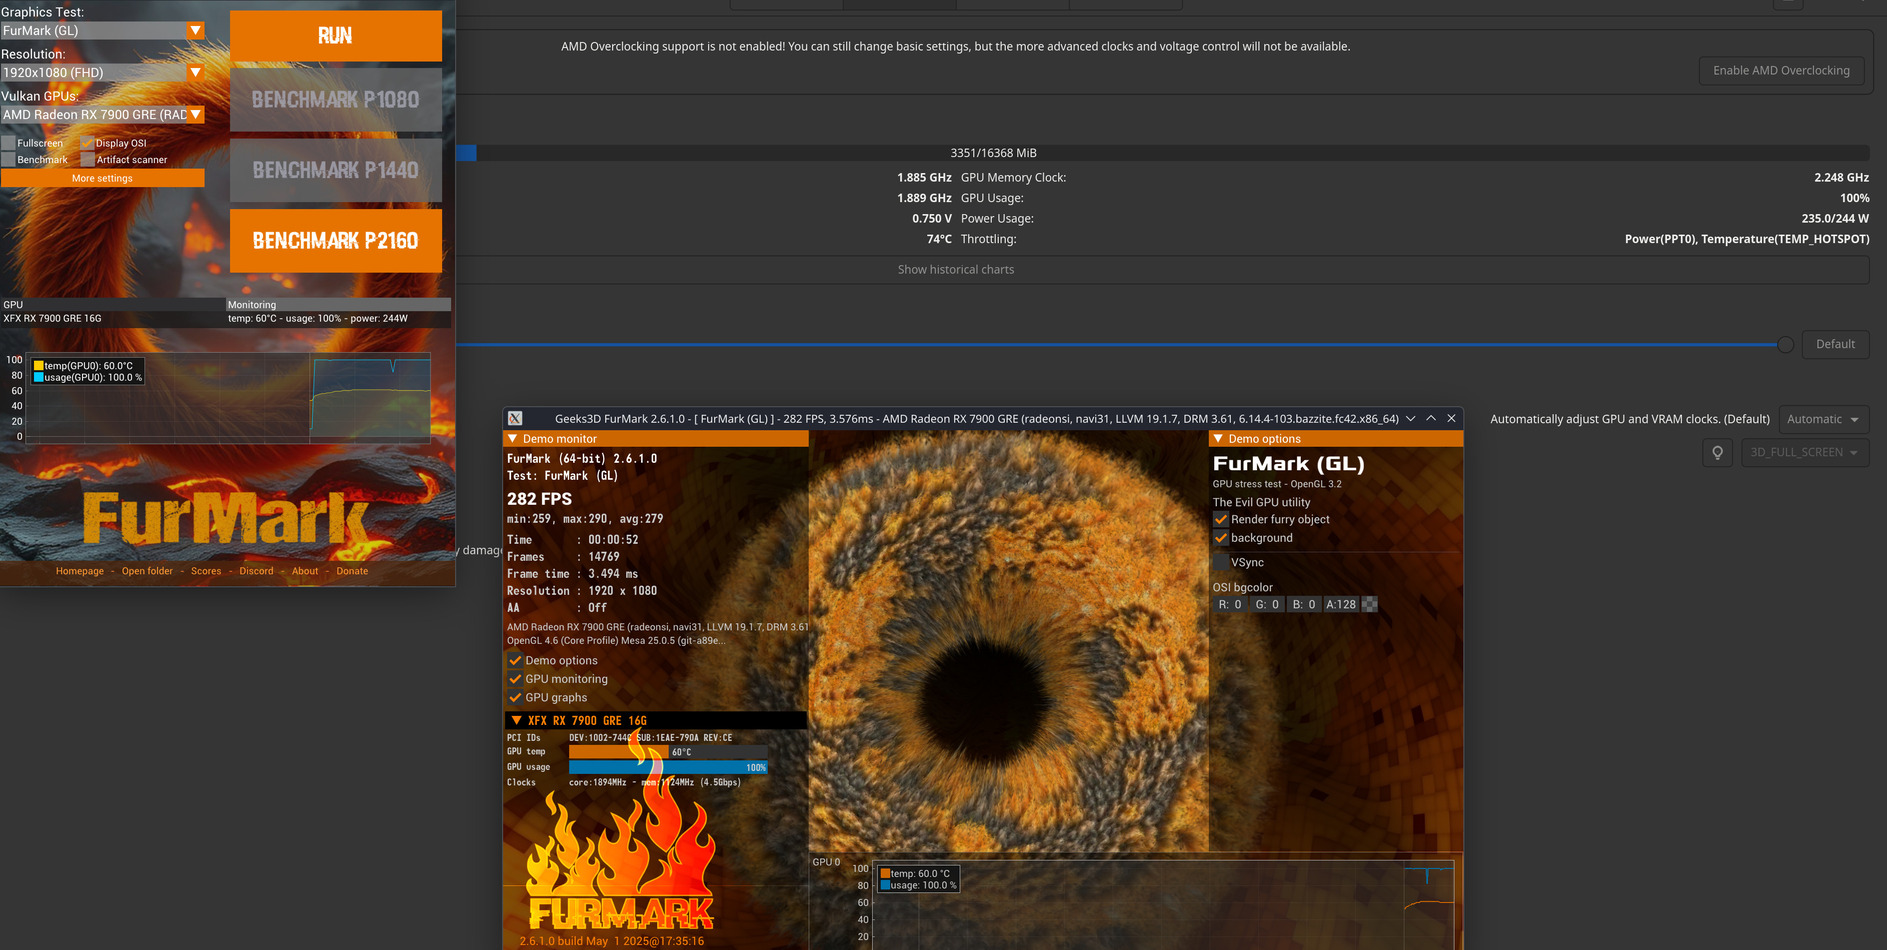Click the Default button beside the slider

point(1835,344)
